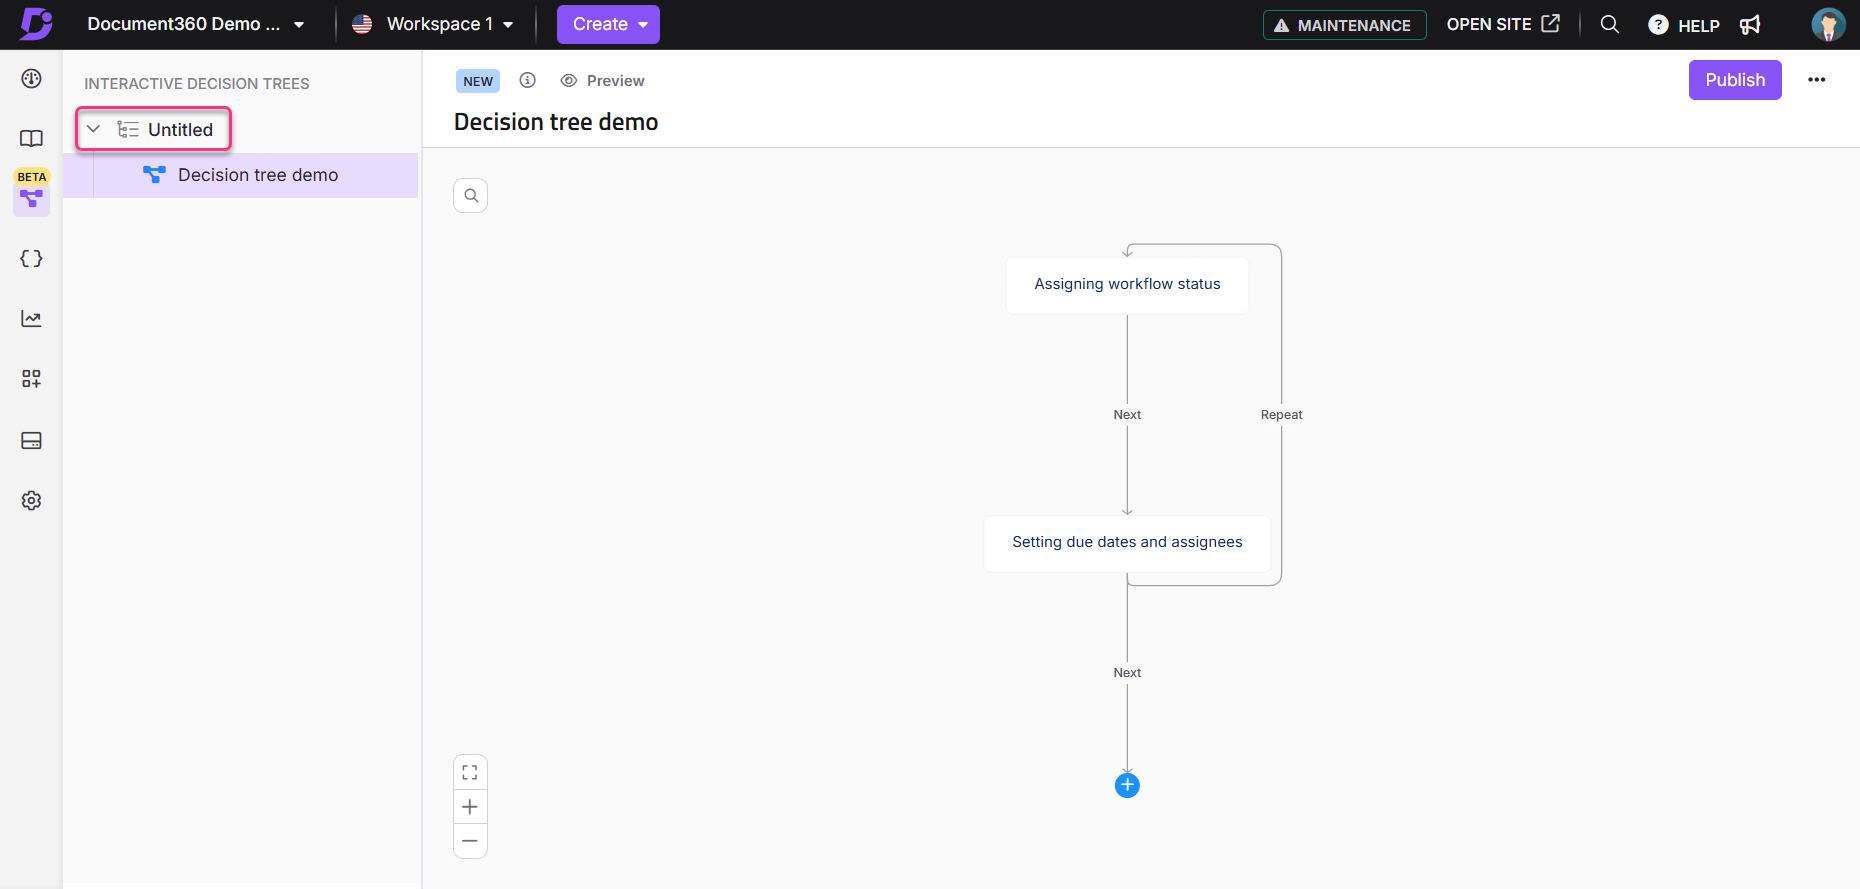
Task: Collapse the Untitled folder chevron
Action: click(93, 129)
